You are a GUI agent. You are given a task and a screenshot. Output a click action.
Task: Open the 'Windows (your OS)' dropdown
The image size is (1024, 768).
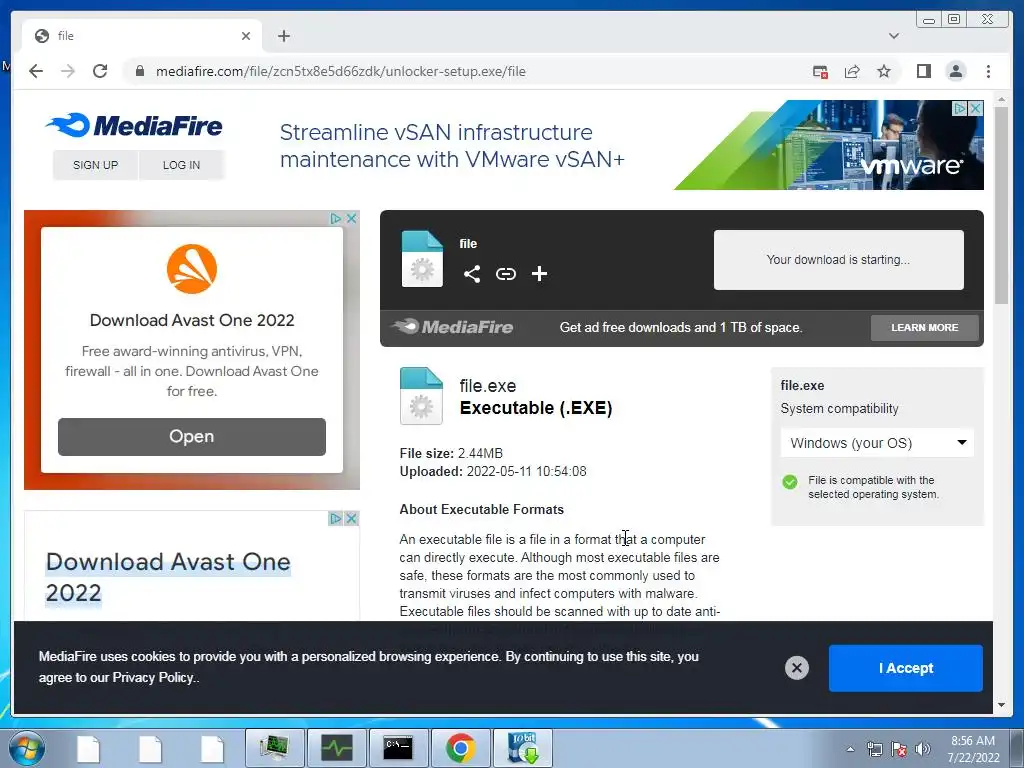pos(877,443)
